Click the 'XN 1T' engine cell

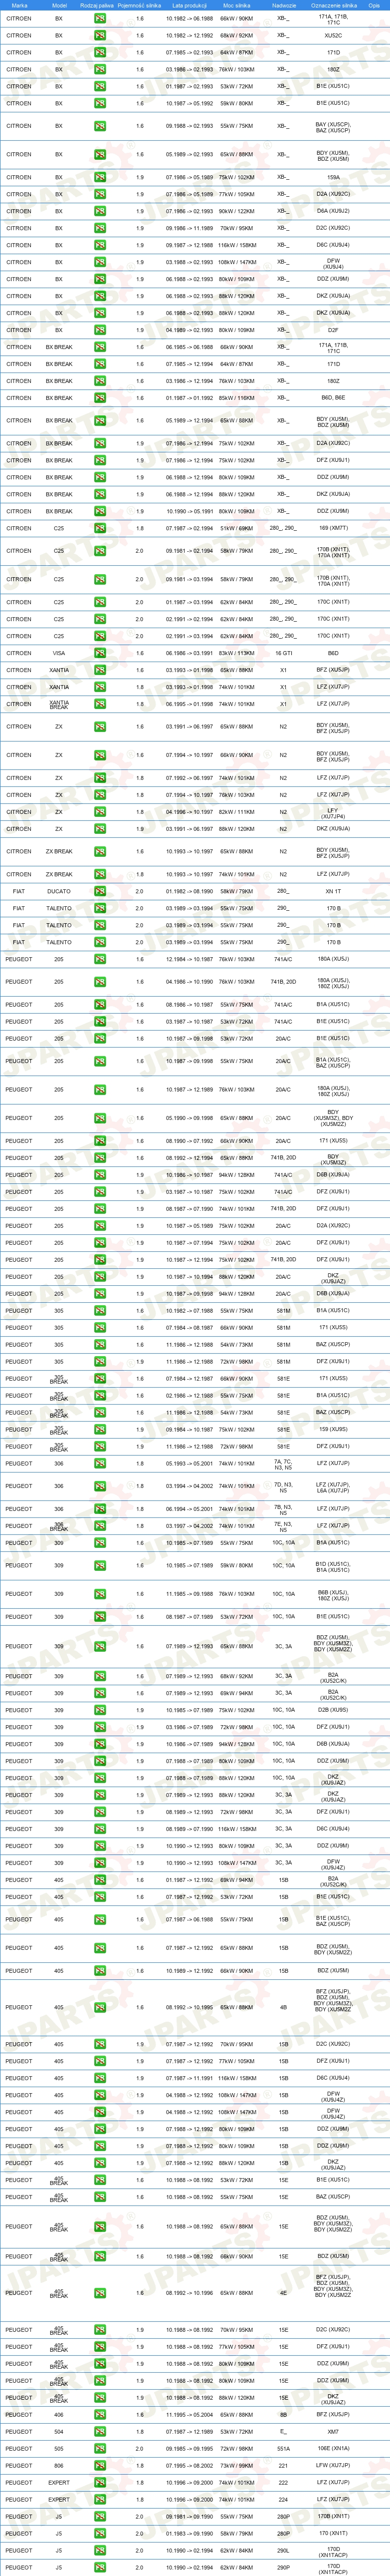[x=333, y=891]
